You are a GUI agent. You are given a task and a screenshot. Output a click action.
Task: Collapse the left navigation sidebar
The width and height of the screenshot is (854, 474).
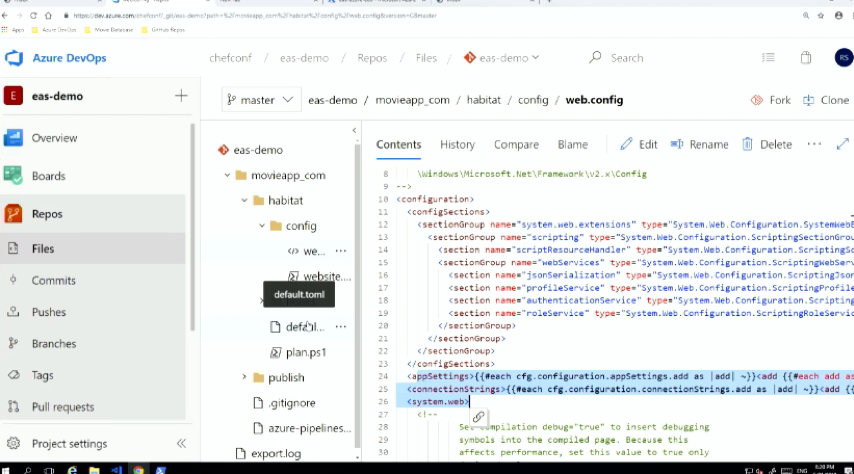click(x=181, y=443)
